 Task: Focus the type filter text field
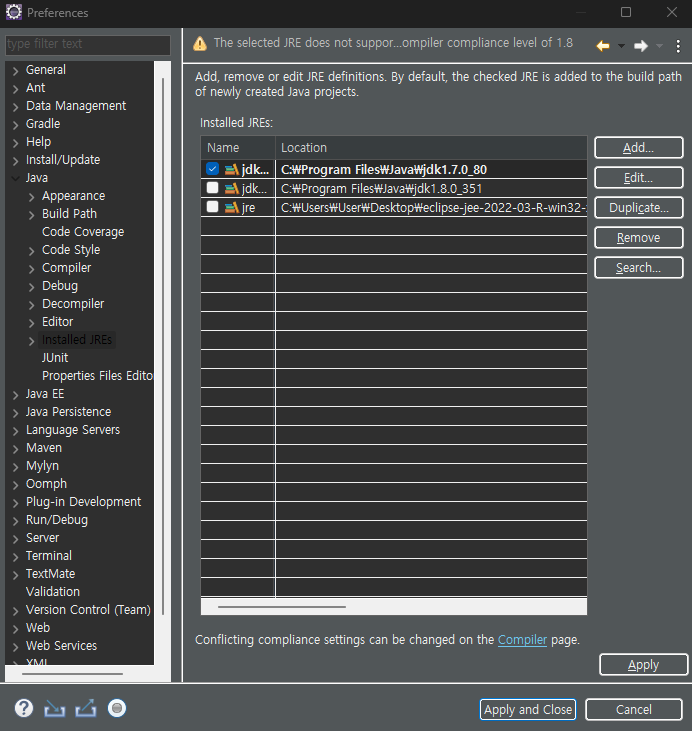tap(88, 44)
